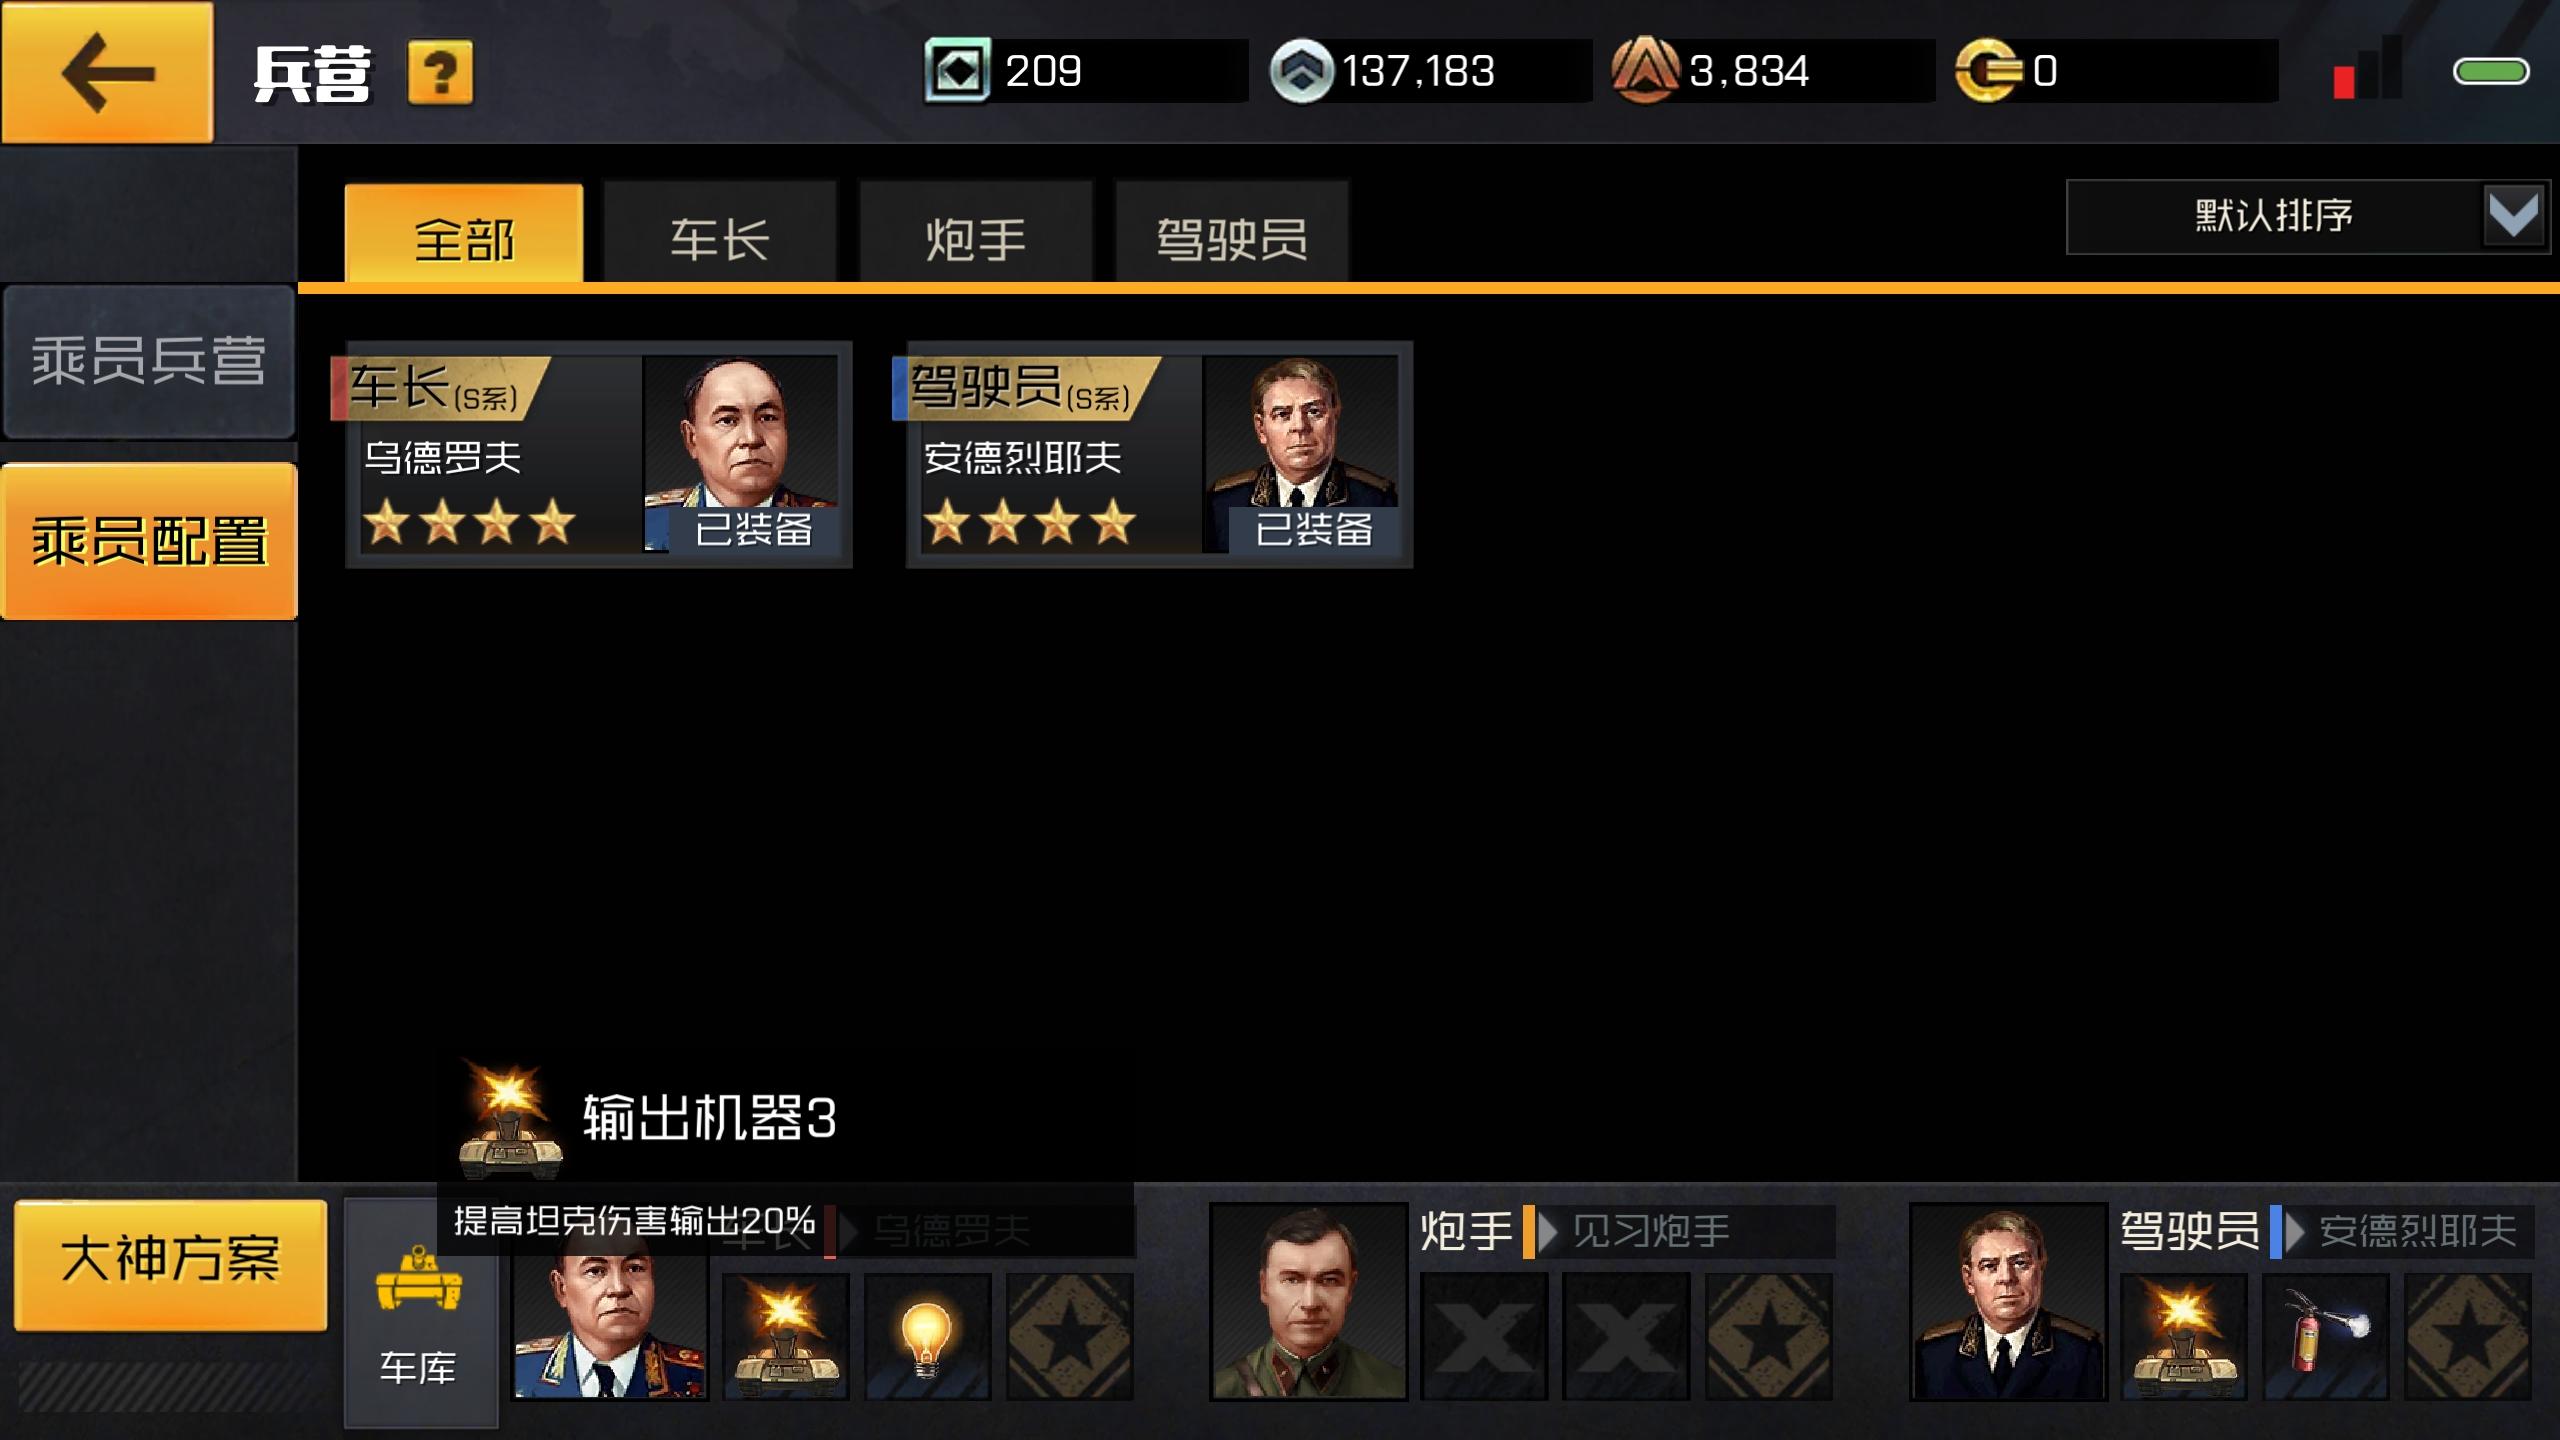Screen dimensions: 2560x1440
Task: Select the 乌德罗夫 commander card
Action: (599, 455)
